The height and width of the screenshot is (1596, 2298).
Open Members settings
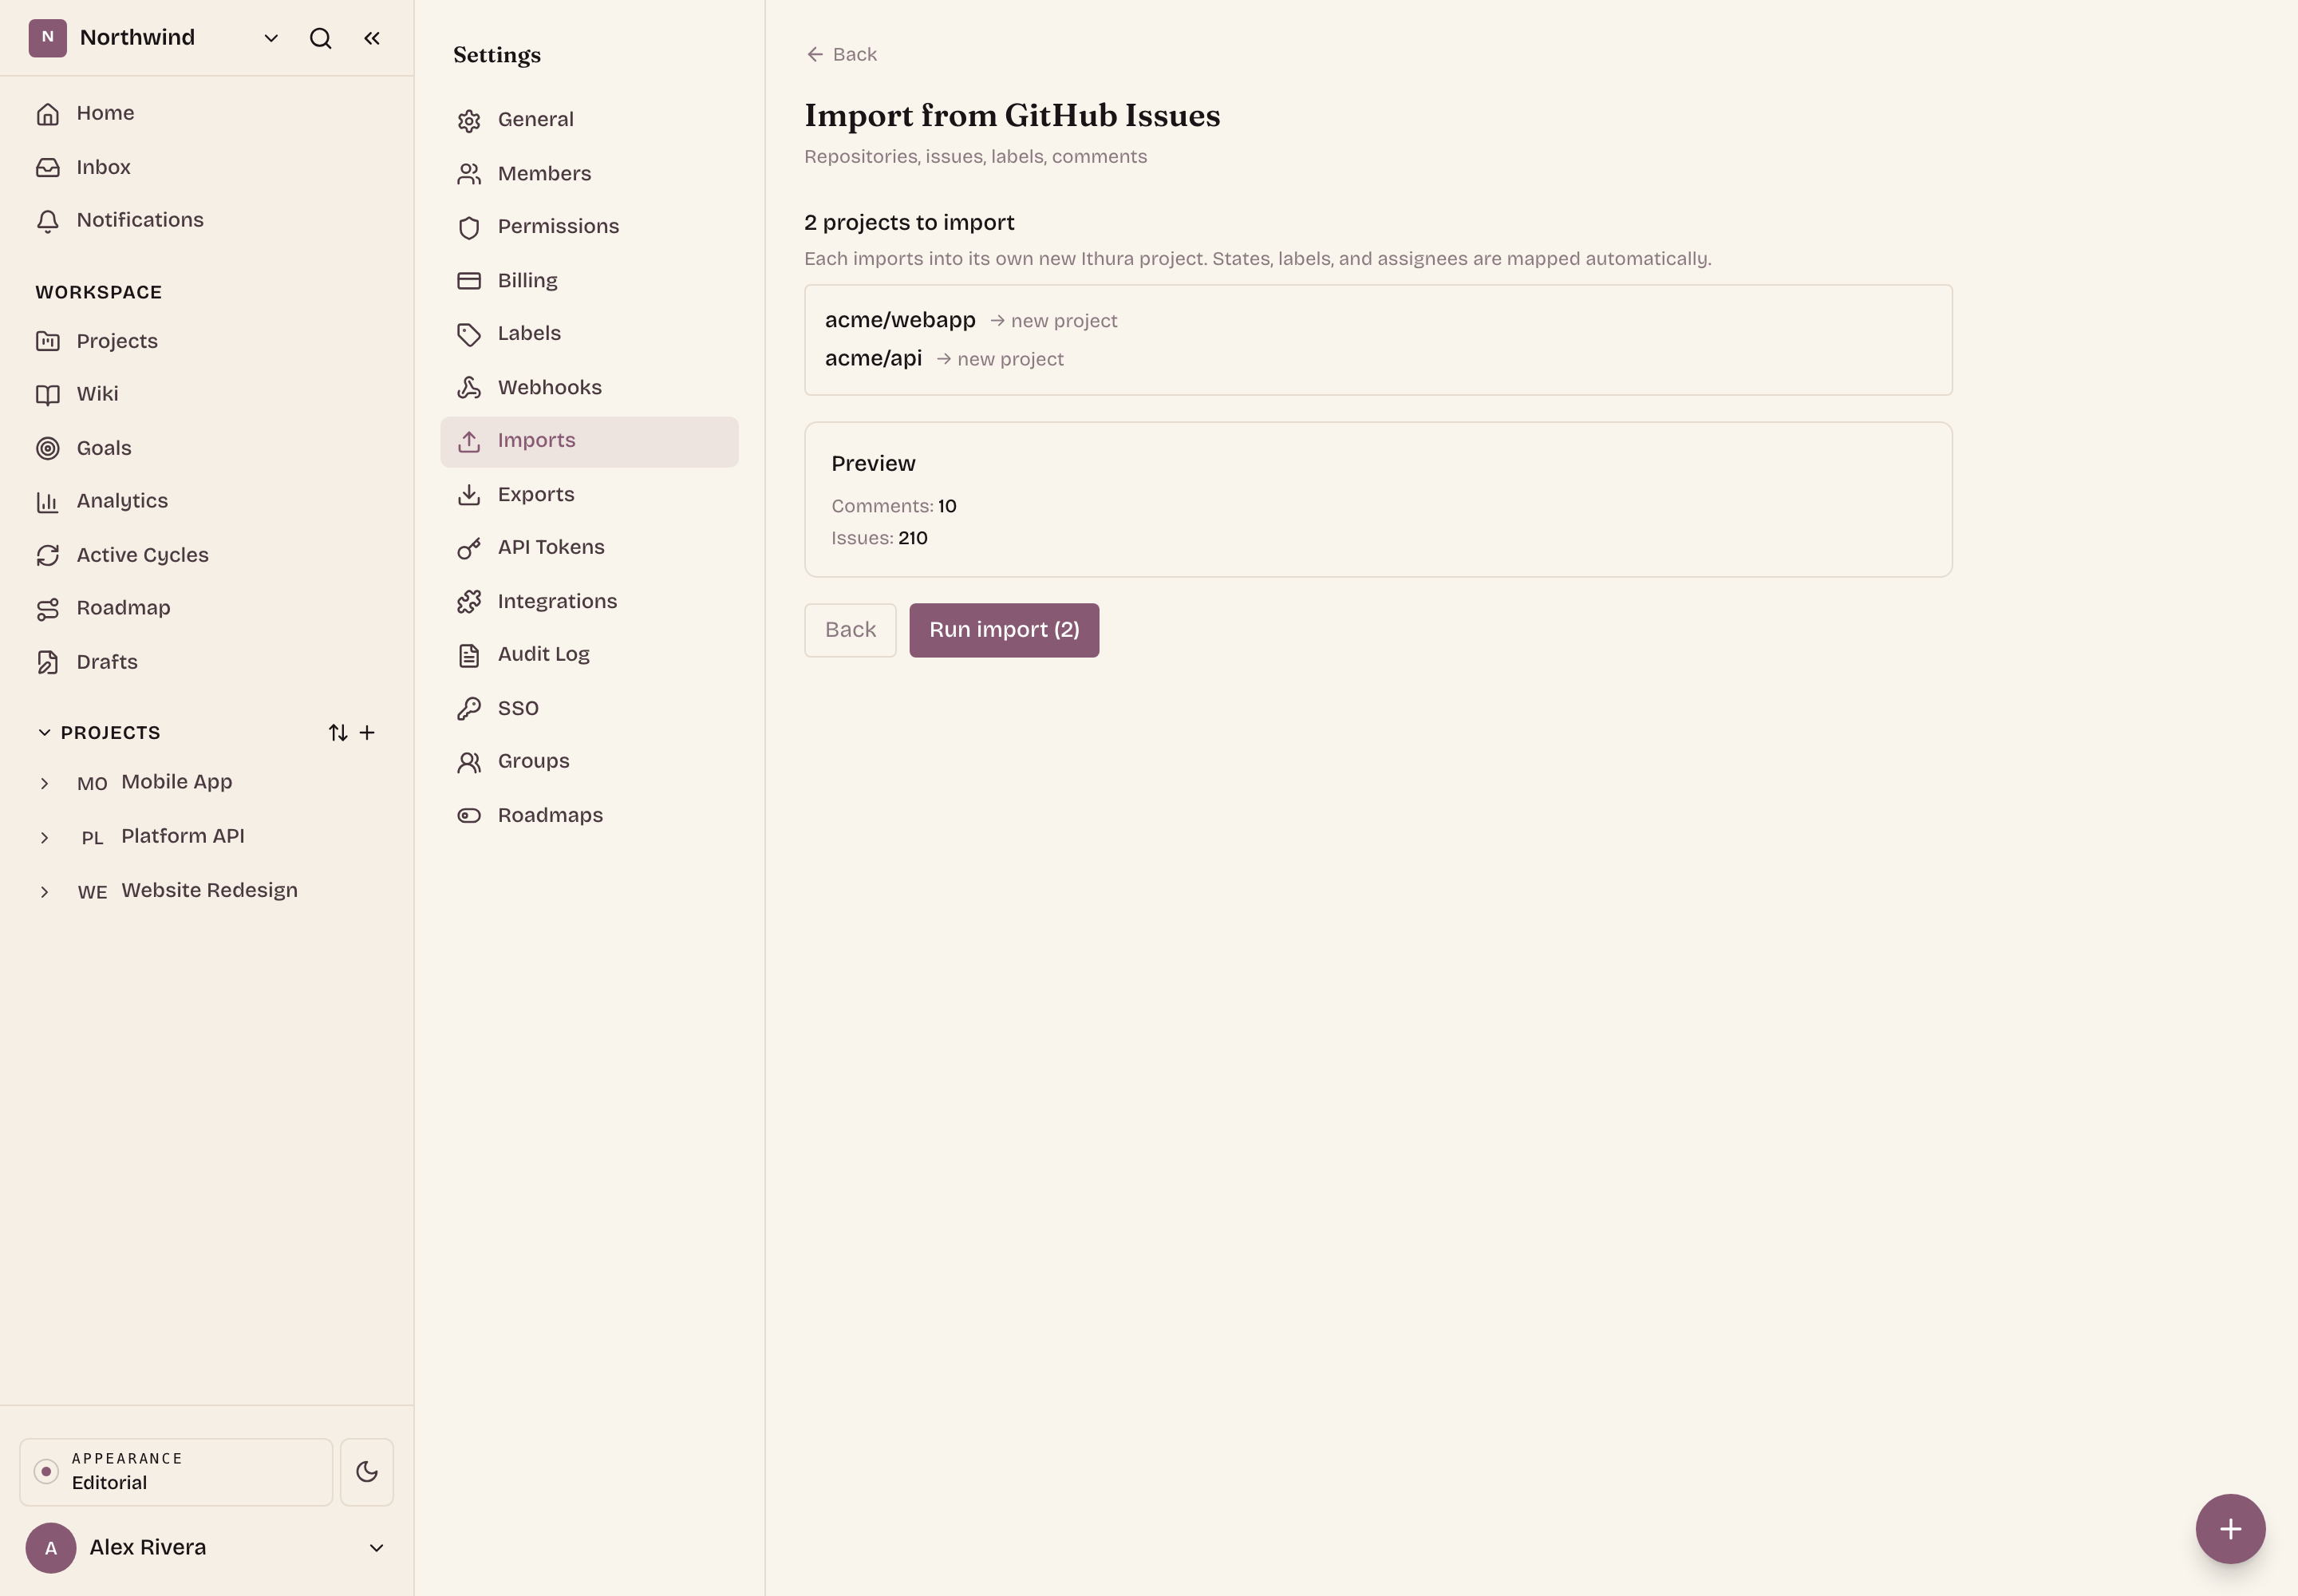tap(589, 174)
